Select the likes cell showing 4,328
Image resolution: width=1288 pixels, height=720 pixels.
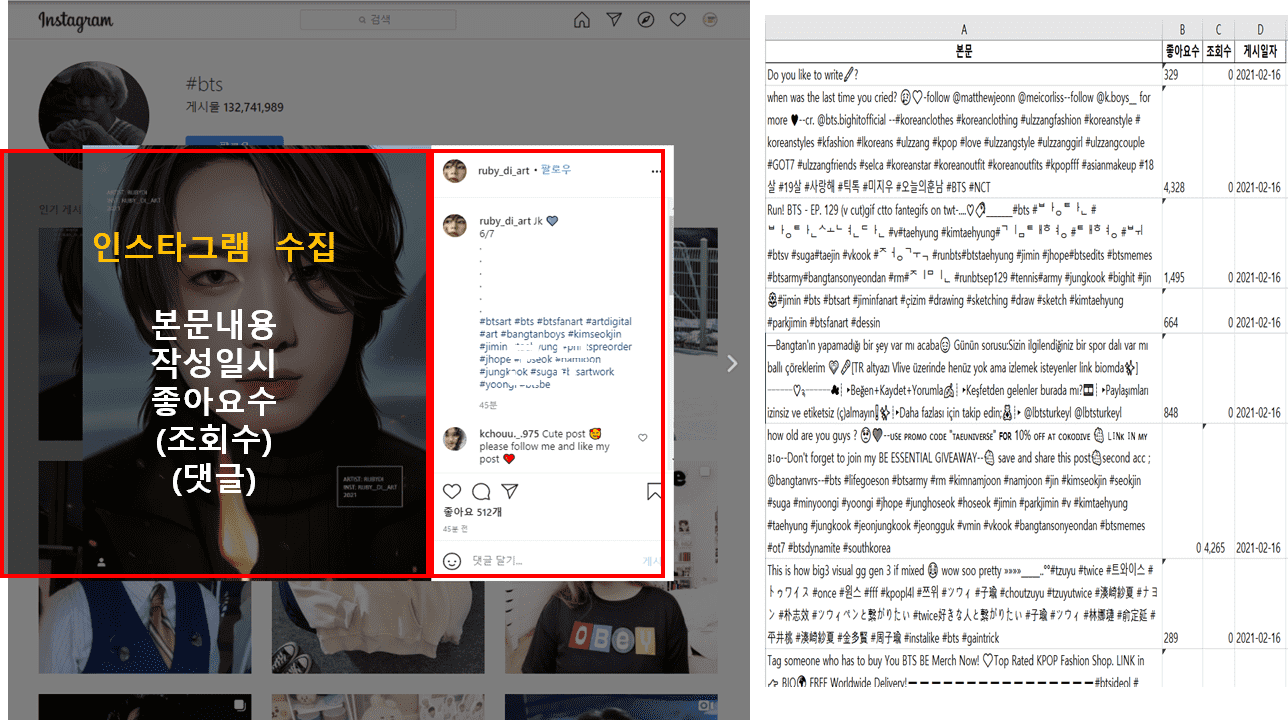(x=1182, y=142)
